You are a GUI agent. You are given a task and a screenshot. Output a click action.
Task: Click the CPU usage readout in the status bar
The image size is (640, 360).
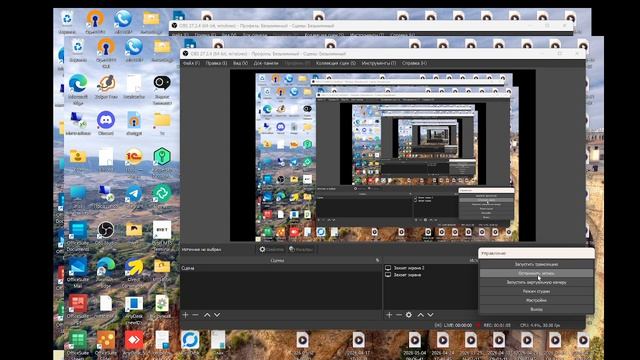(x=540, y=325)
